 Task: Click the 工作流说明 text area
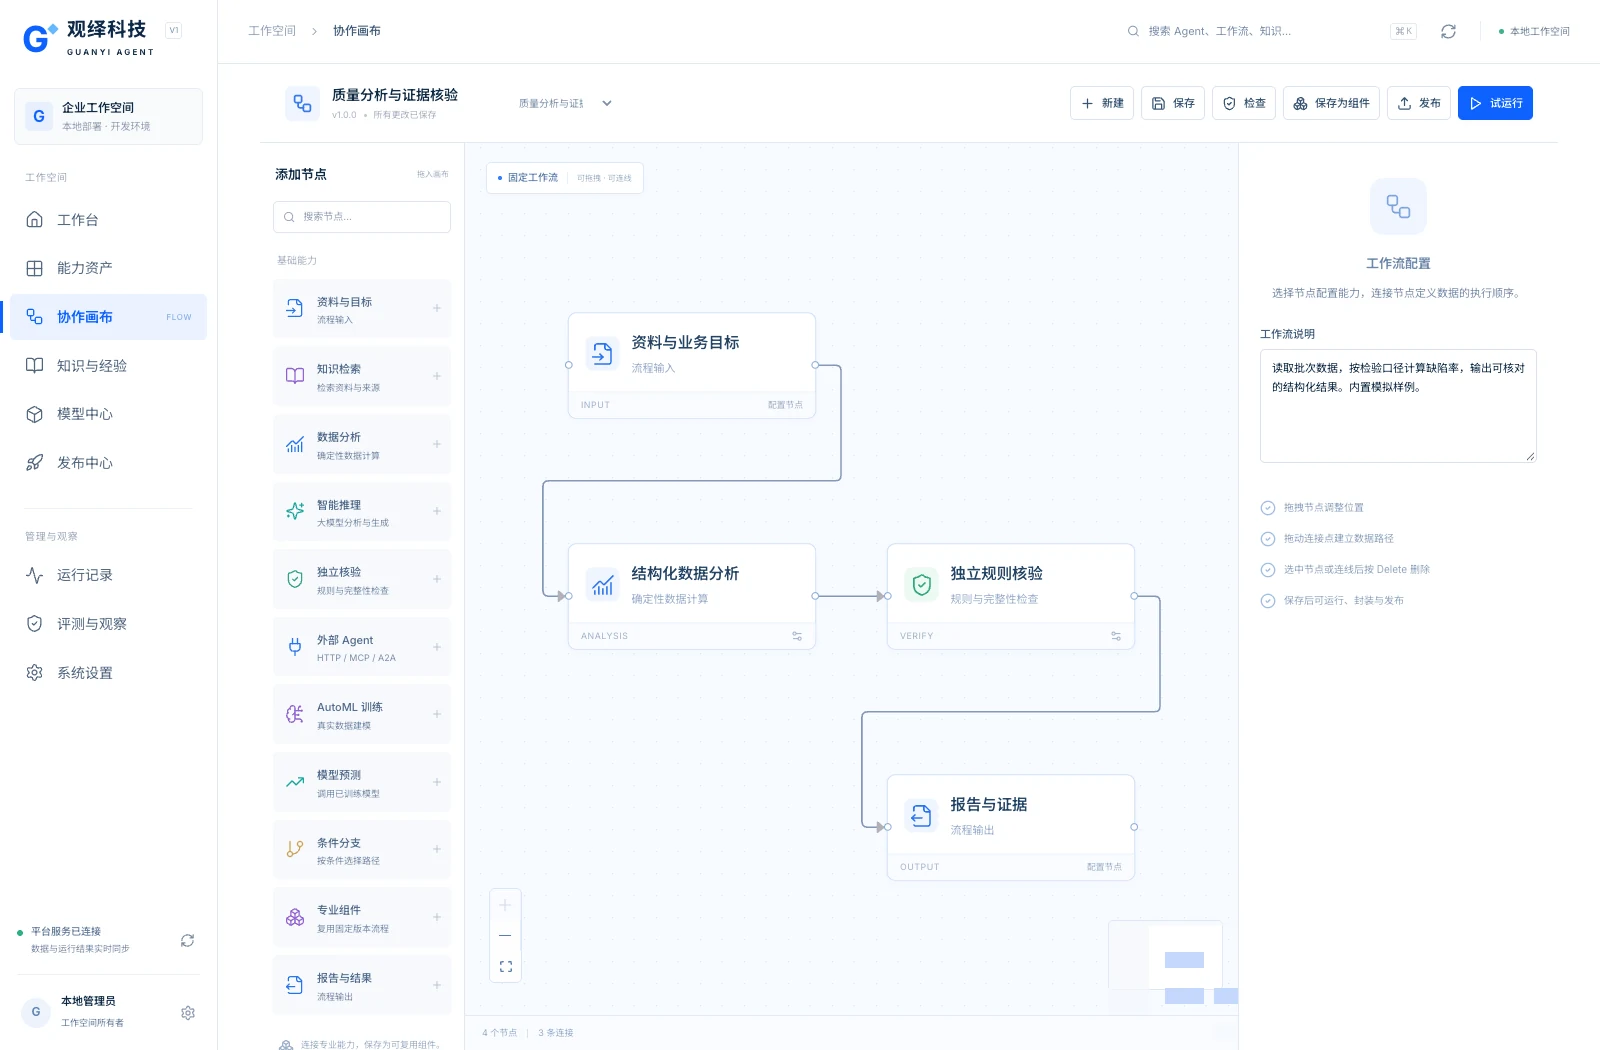[1398, 406]
